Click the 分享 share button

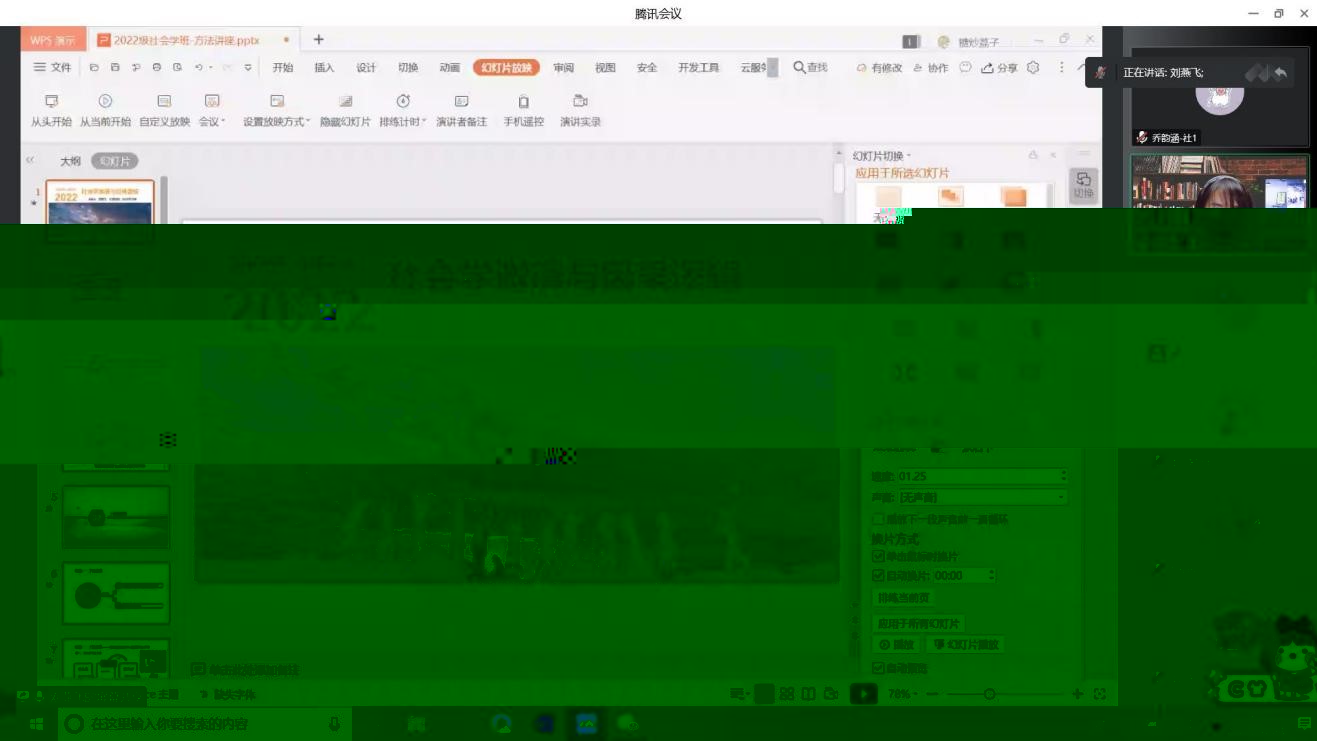pyautogui.click(x=1000, y=67)
